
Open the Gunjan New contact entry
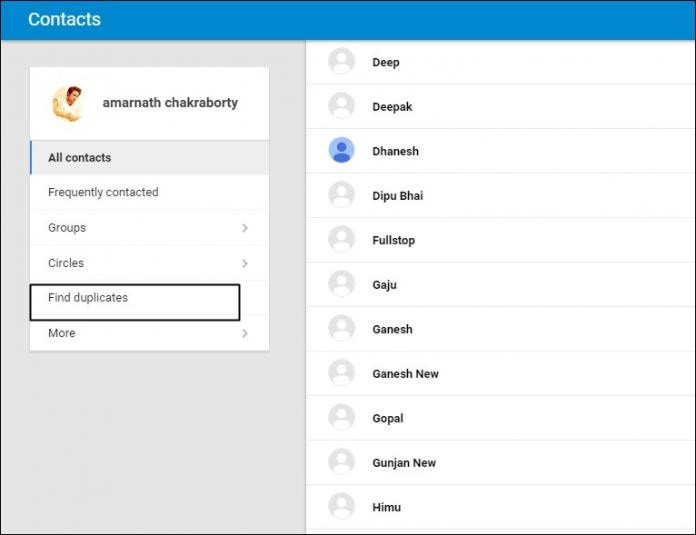(404, 462)
